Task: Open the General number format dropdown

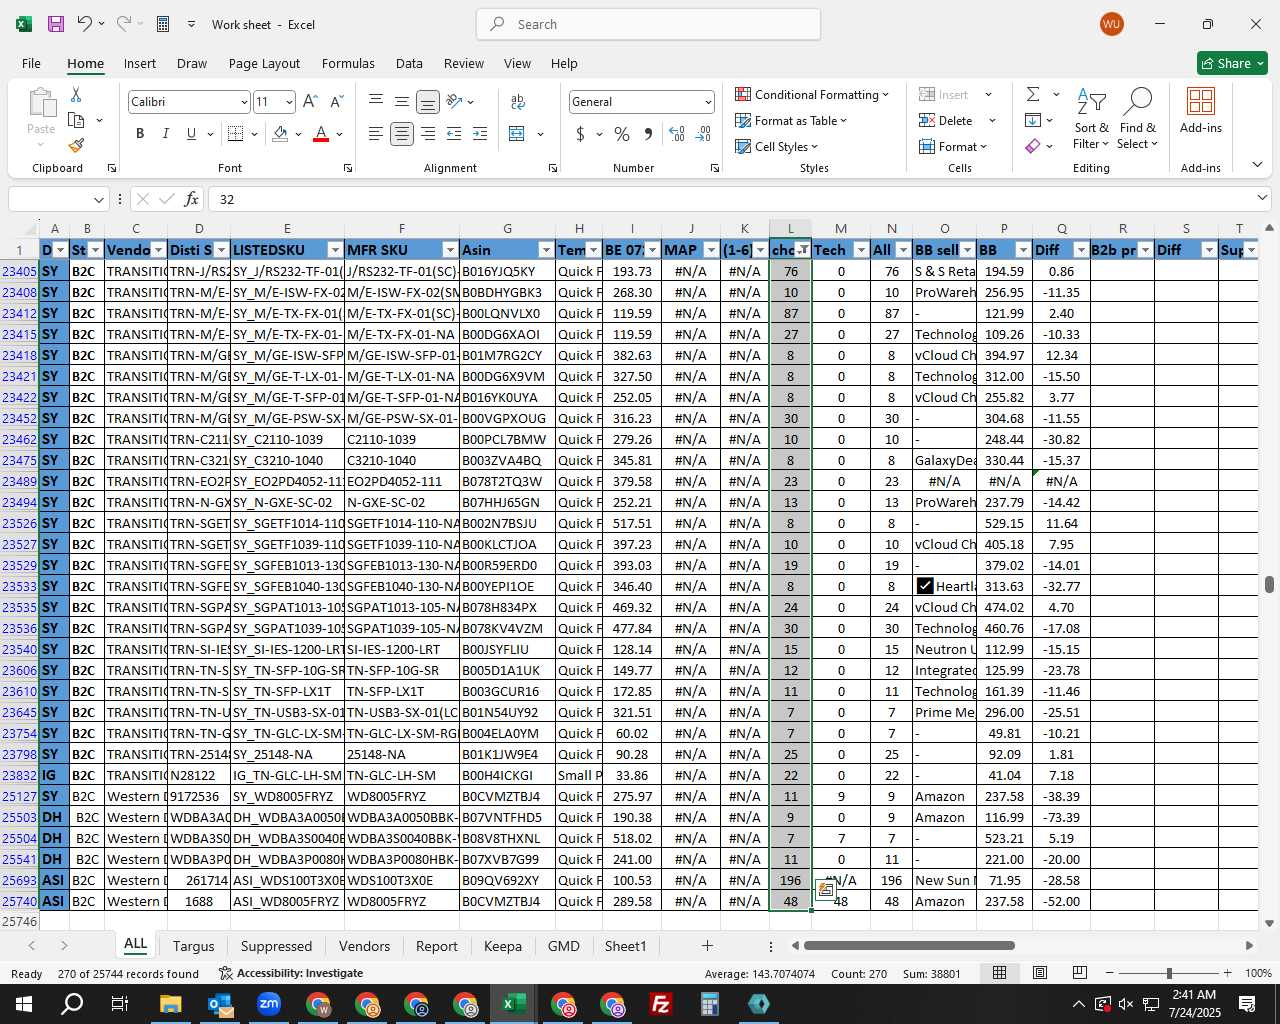Action: point(708,102)
